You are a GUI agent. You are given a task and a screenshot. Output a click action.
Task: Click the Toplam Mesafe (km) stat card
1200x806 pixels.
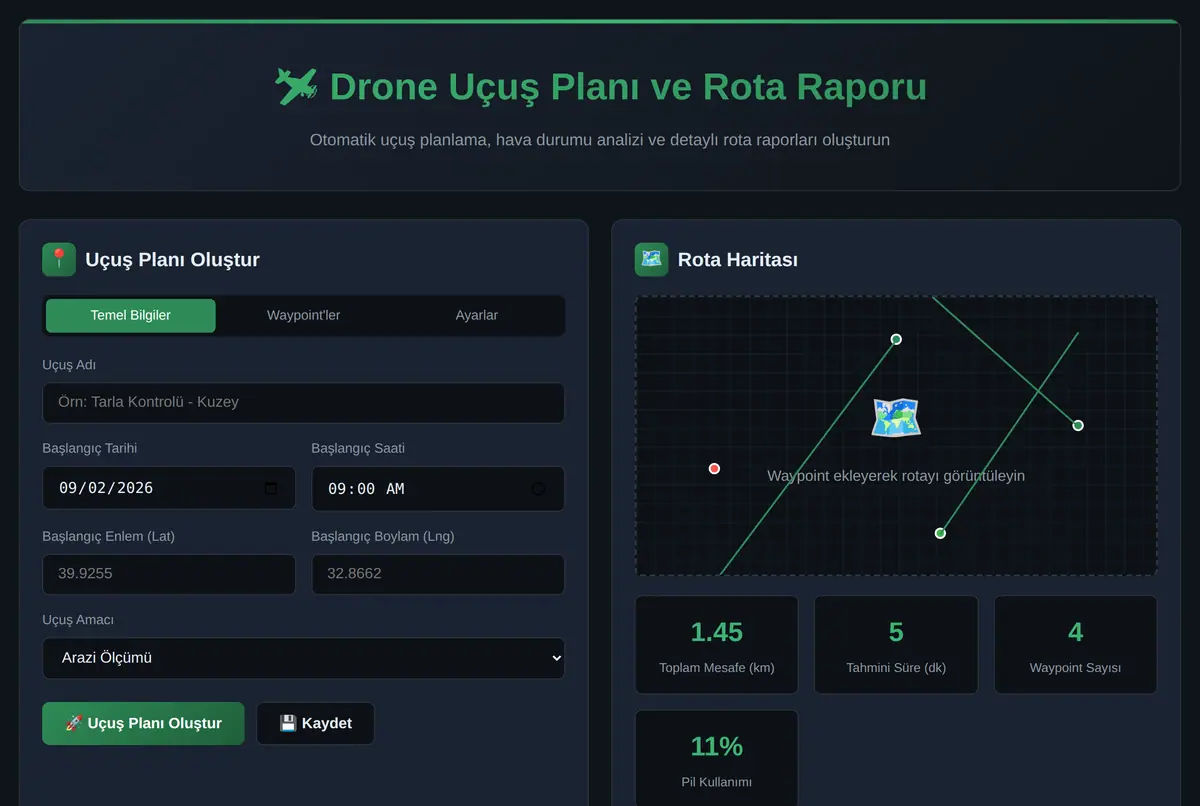pos(717,645)
